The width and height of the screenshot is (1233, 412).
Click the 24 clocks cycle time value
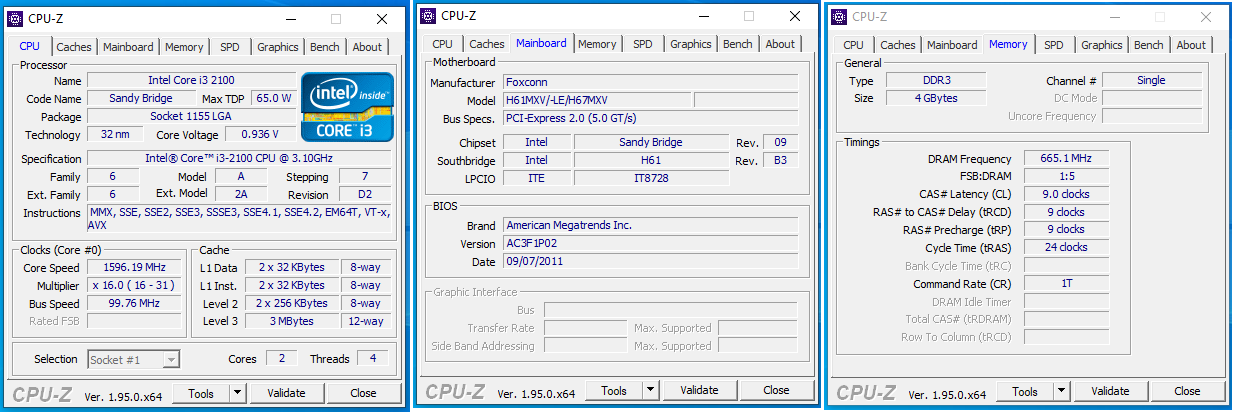tap(1067, 247)
